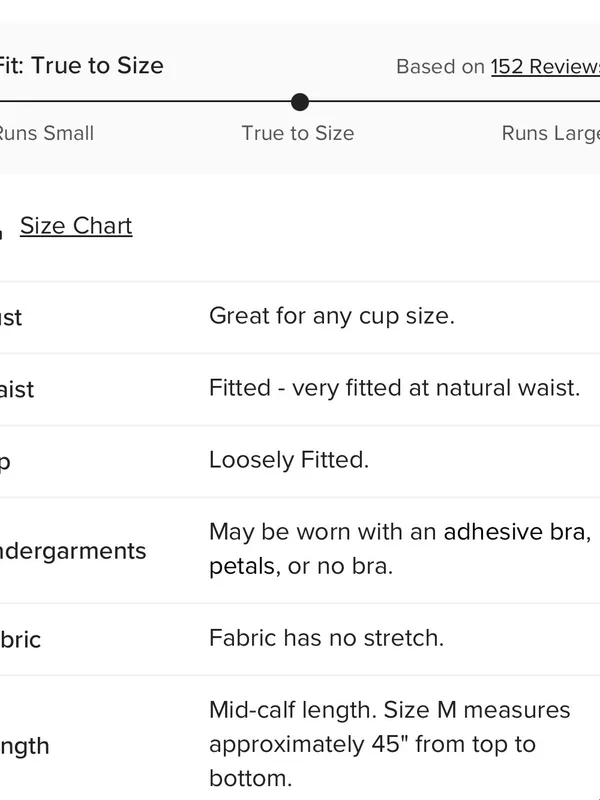Click the Mid-calf length description
The width and height of the screenshot is (600, 800).
(x=390, y=744)
